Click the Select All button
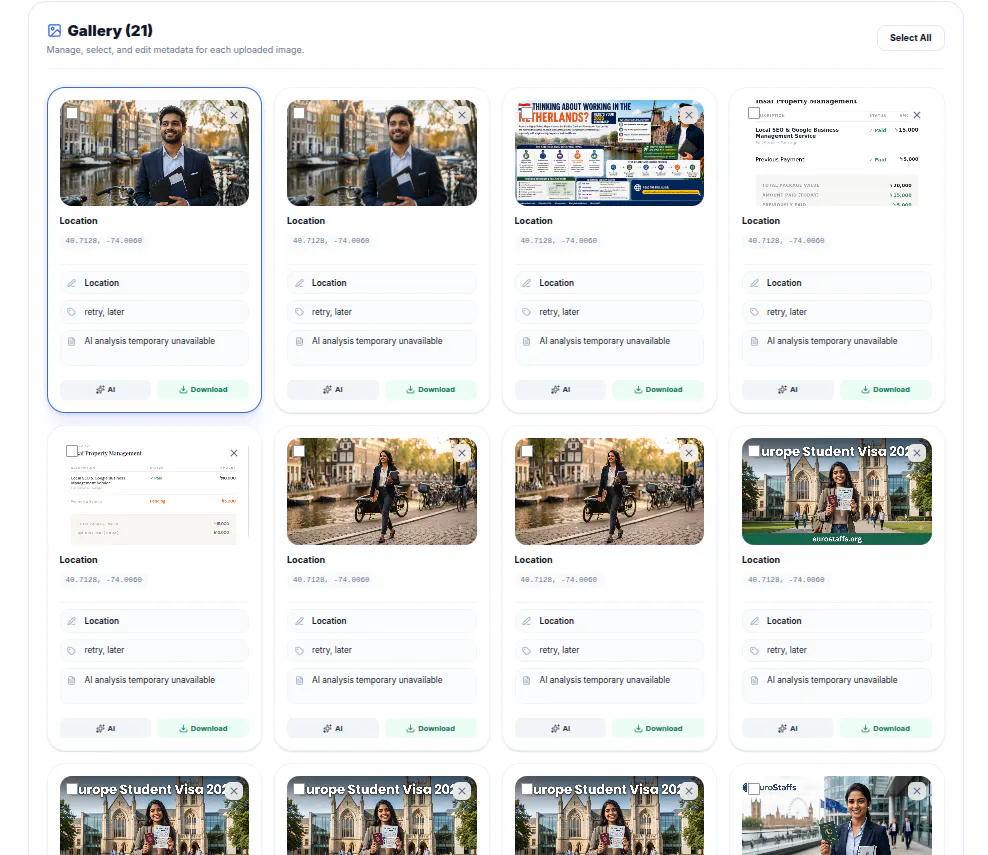 coord(910,38)
